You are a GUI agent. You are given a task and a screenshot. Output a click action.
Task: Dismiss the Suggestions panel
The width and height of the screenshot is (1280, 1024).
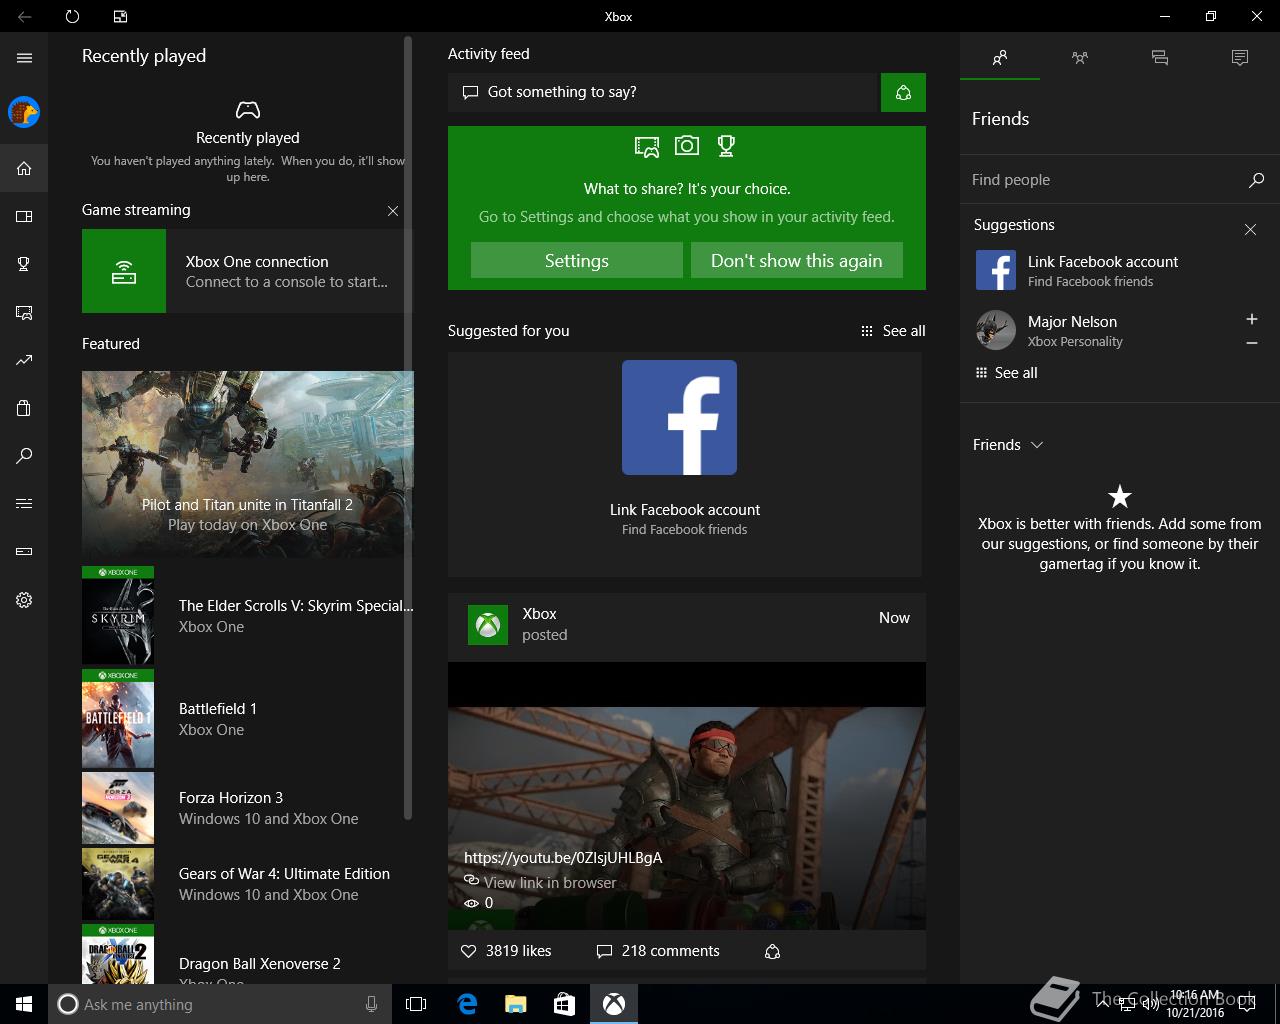pos(1250,230)
